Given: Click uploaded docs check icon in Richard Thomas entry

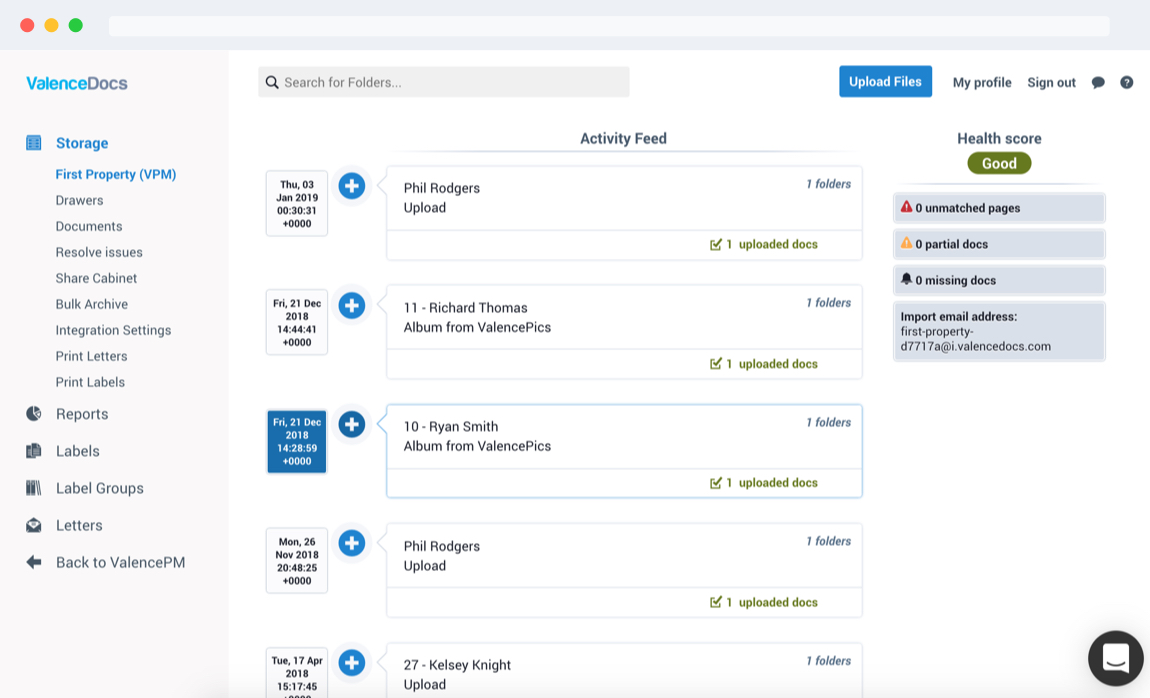Looking at the screenshot, I should (x=716, y=364).
